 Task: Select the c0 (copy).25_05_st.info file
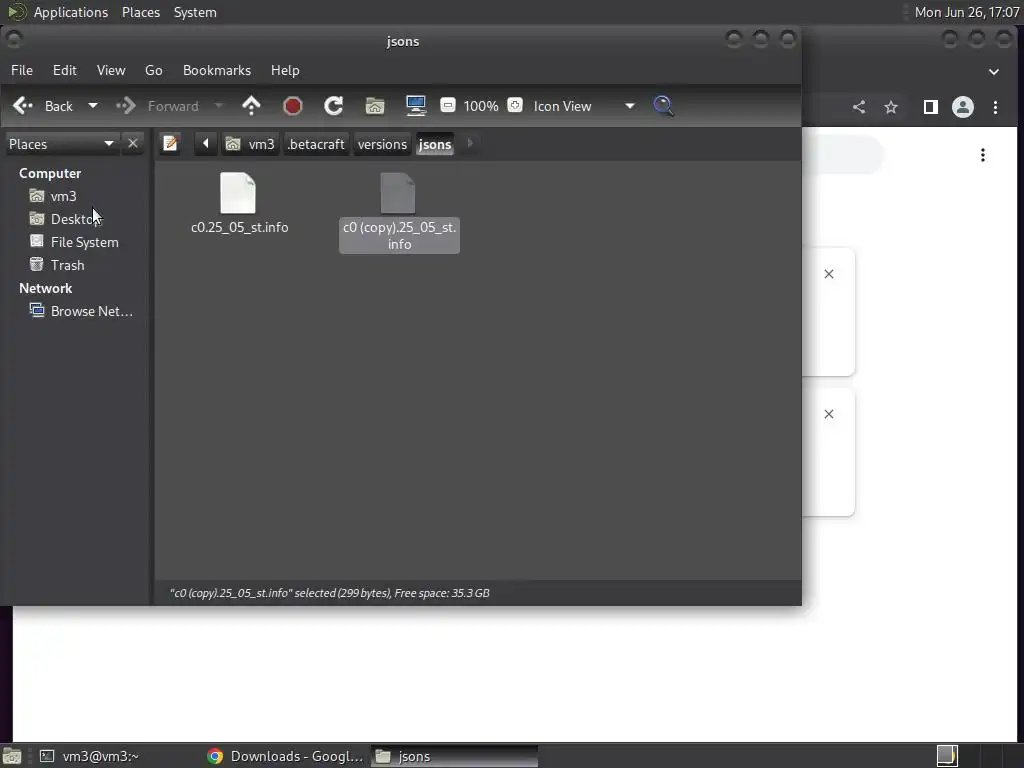point(399,213)
